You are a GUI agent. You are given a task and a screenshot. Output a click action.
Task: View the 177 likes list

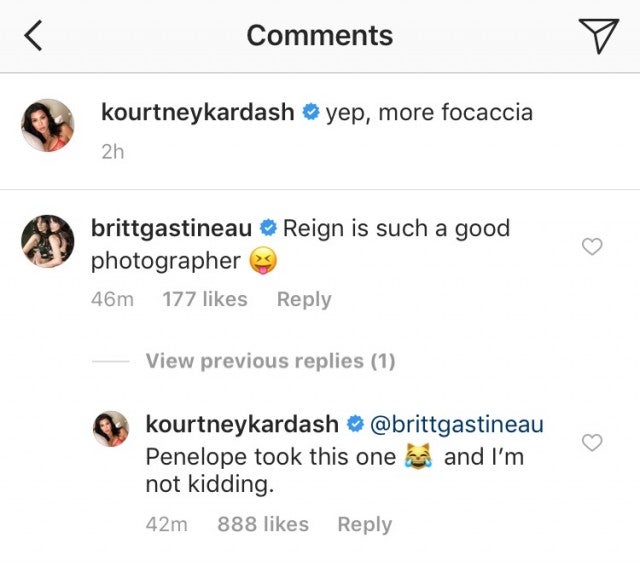tap(204, 299)
